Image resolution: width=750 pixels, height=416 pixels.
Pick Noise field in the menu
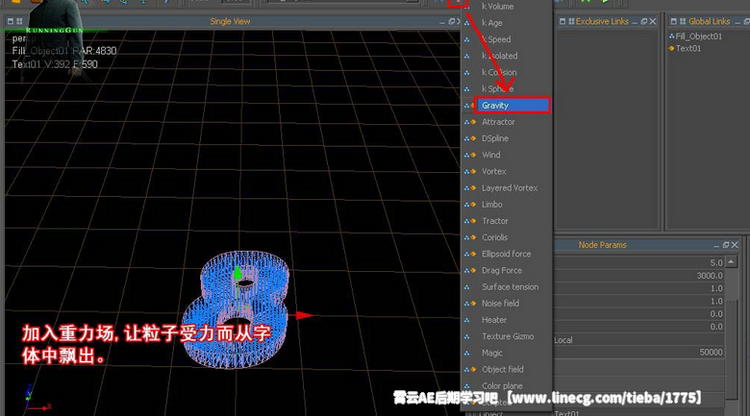[500, 303]
